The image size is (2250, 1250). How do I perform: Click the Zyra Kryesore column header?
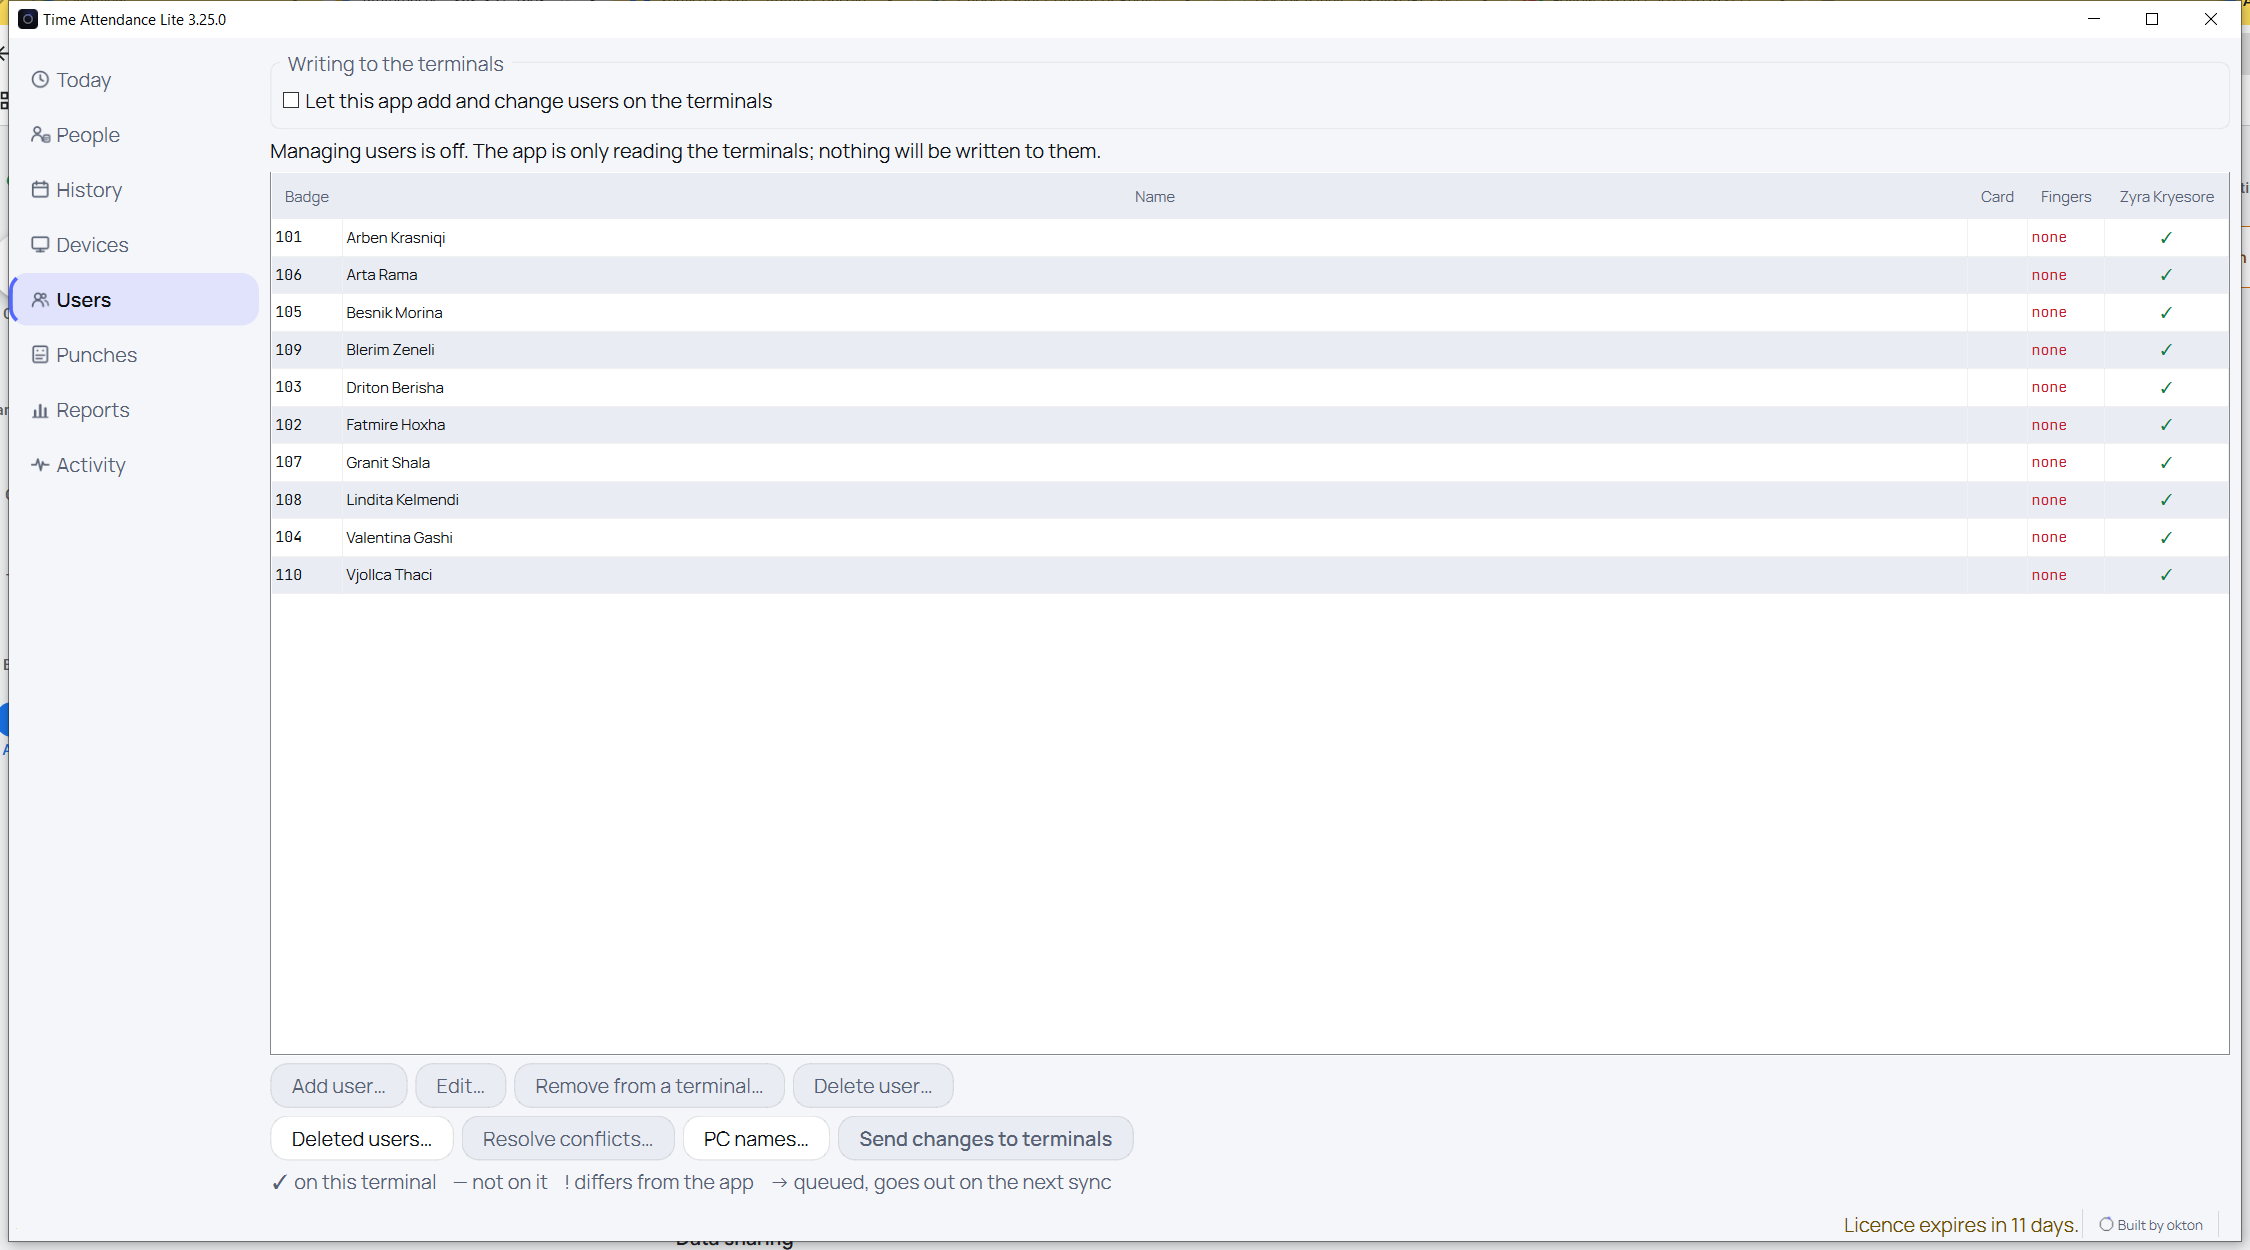click(x=2166, y=196)
